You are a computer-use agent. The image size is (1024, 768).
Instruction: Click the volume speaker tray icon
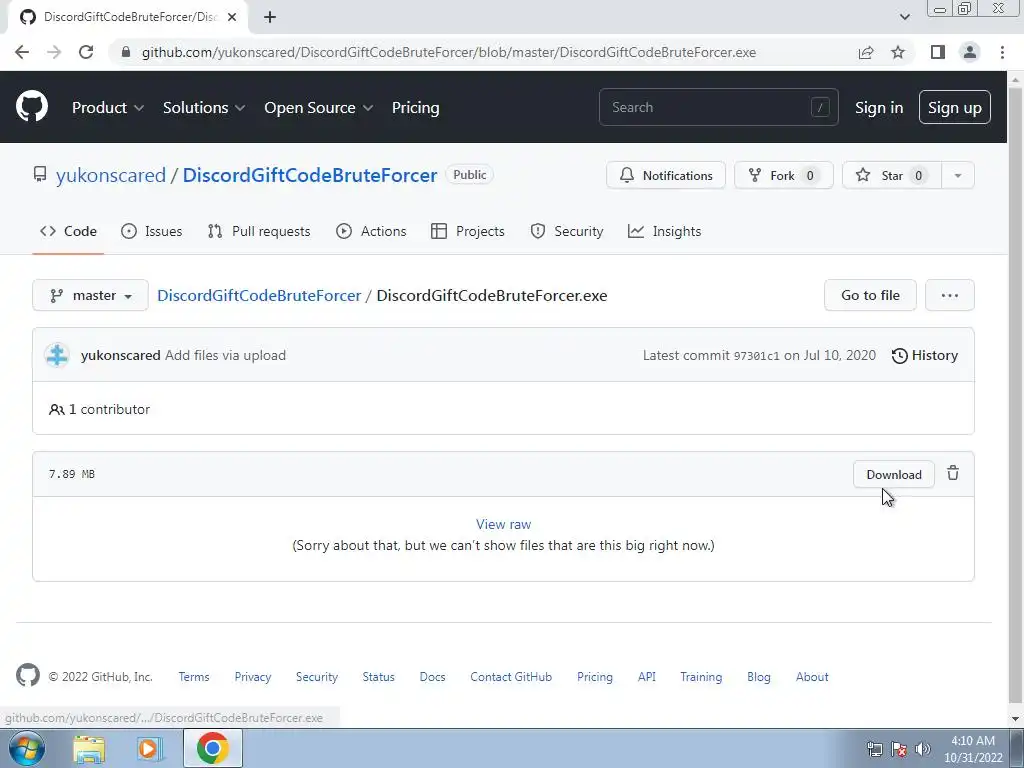coord(922,749)
